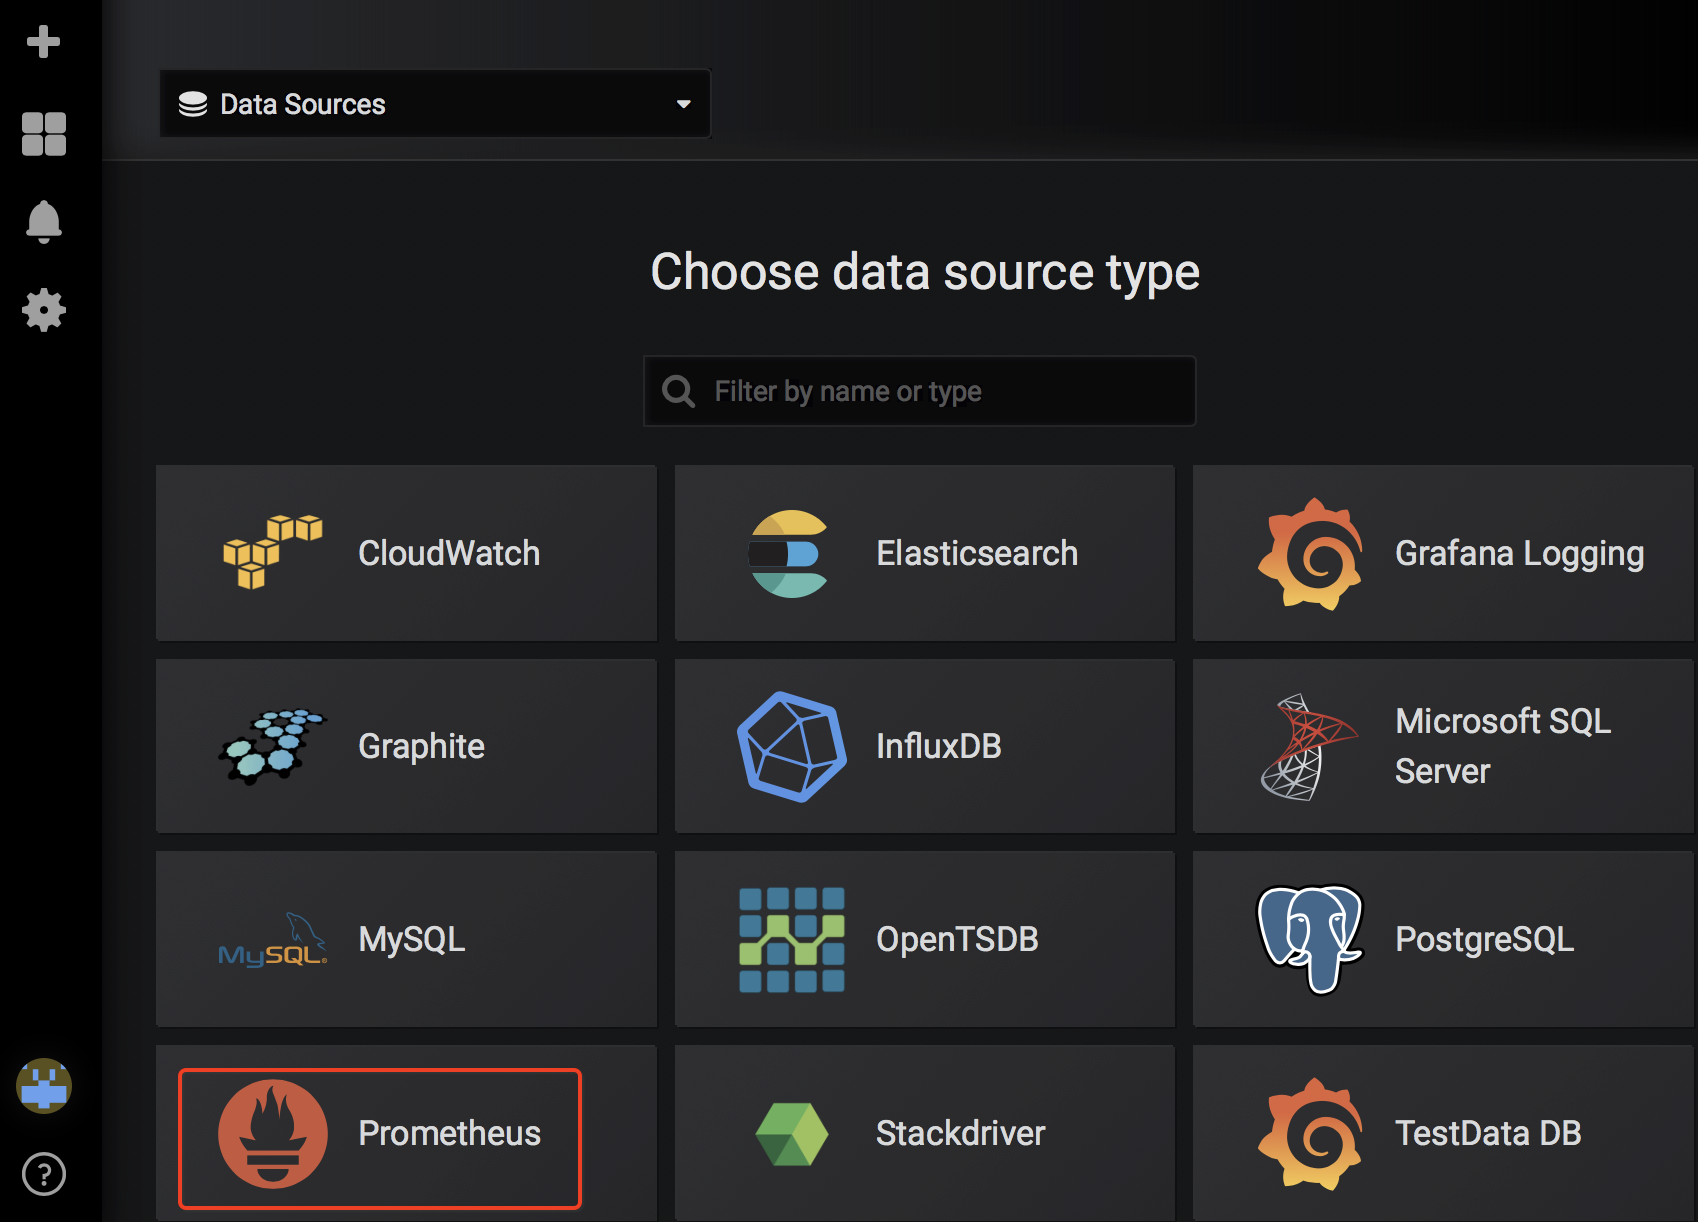Expand the Data Sources dropdown
Viewport: 1698px width, 1222px height.
click(684, 103)
